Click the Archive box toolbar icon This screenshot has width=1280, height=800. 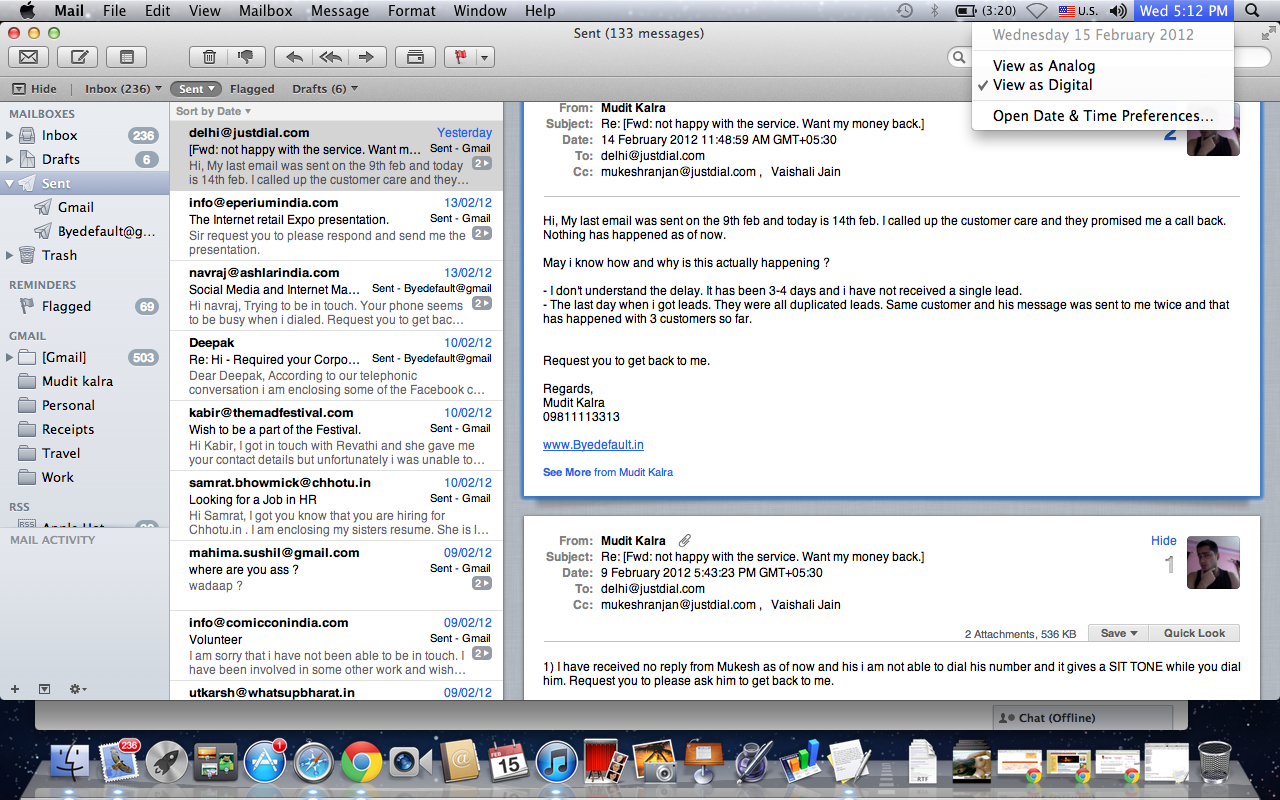pos(415,57)
